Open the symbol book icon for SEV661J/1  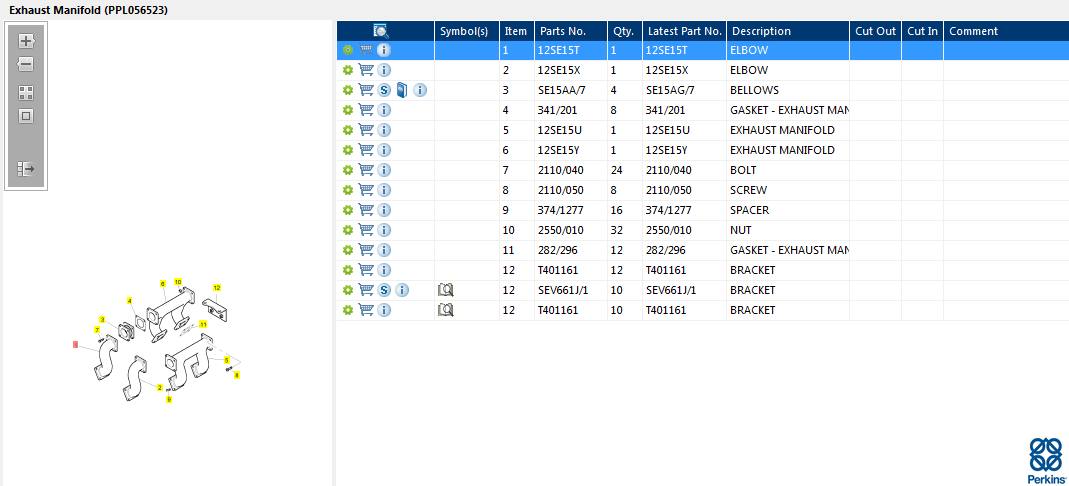point(445,290)
